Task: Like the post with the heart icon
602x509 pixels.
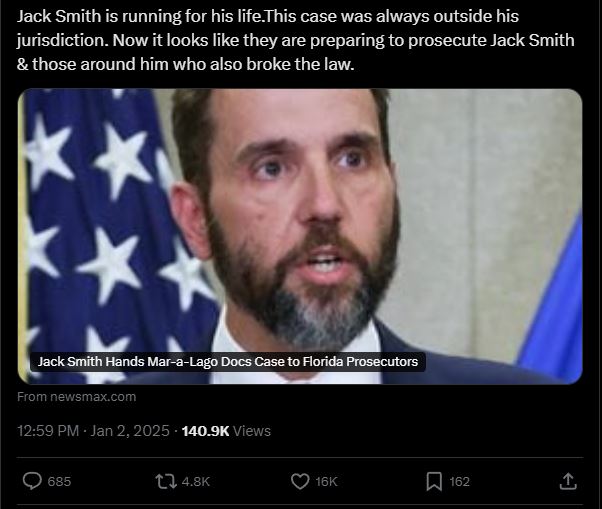Action: [x=300, y=481]
